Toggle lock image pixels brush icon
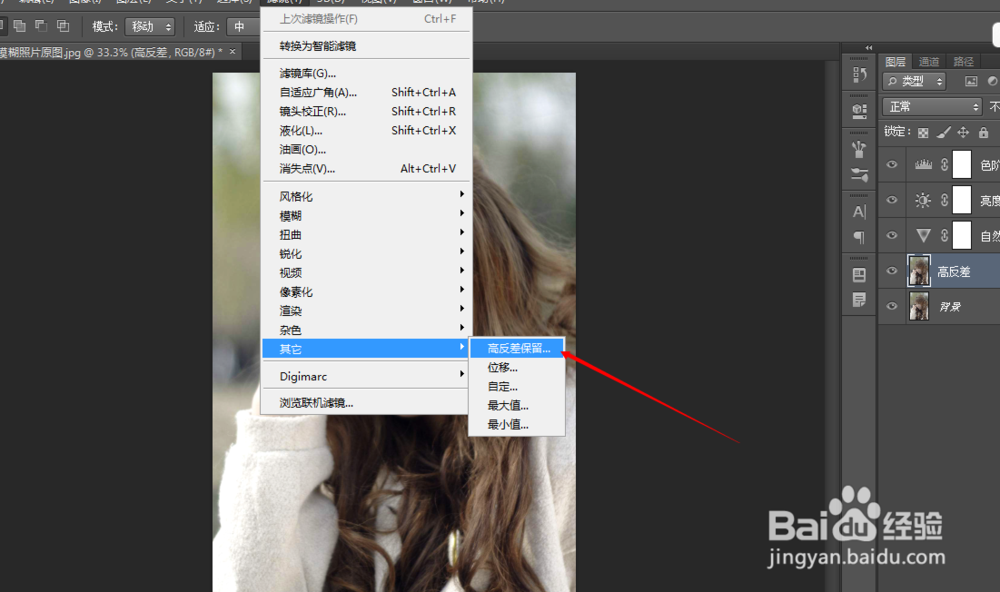 [943, 132]
